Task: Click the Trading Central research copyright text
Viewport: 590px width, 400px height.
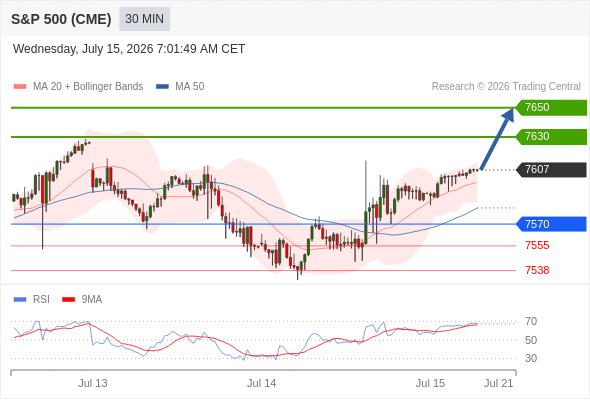Action: (x=506, y=87)
